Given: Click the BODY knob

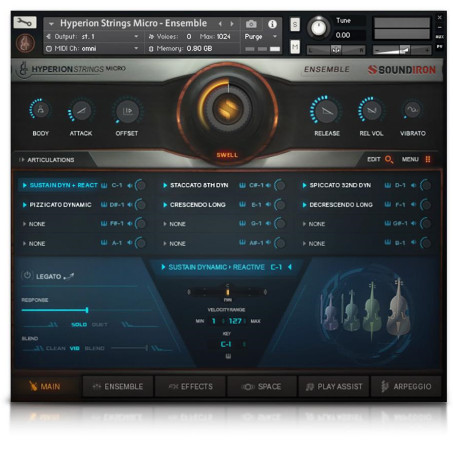Looking at the screenshot, I should [40, 109].
